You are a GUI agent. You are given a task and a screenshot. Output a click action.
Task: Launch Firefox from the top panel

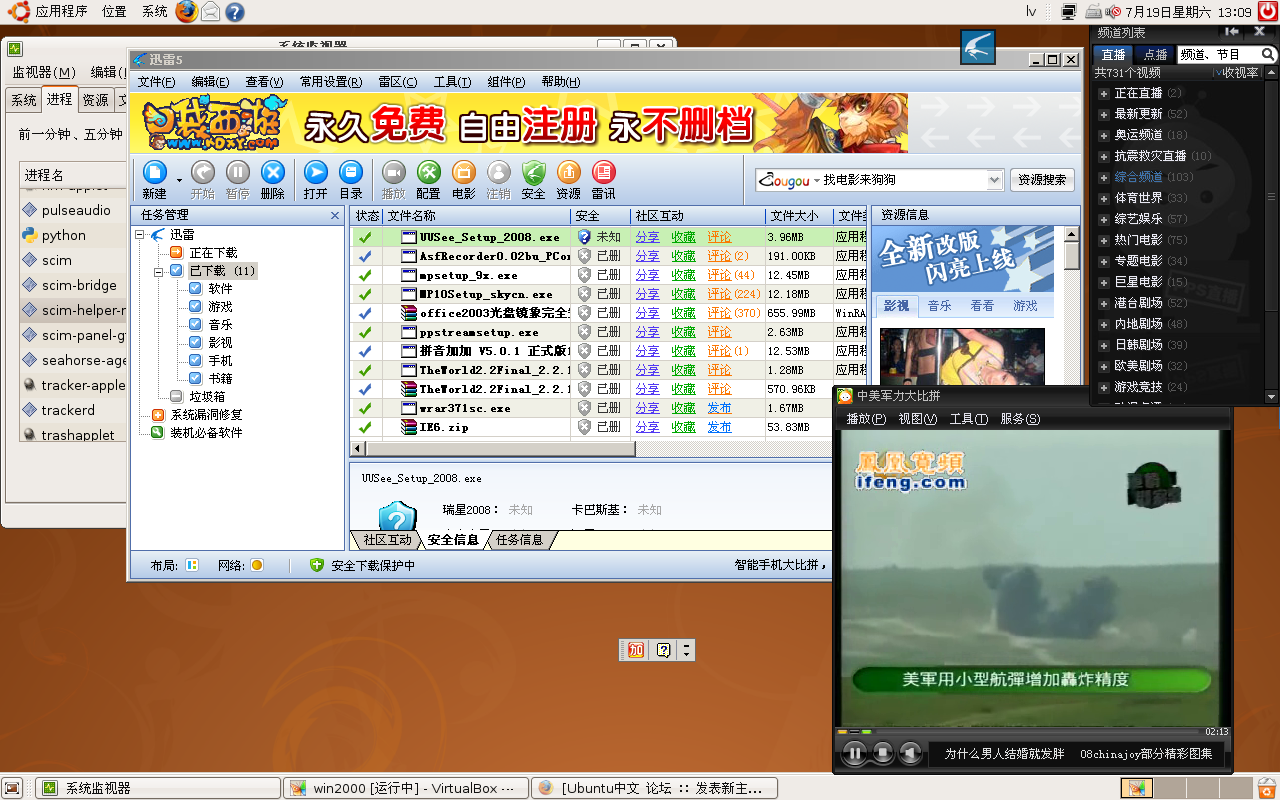point(187,12)
